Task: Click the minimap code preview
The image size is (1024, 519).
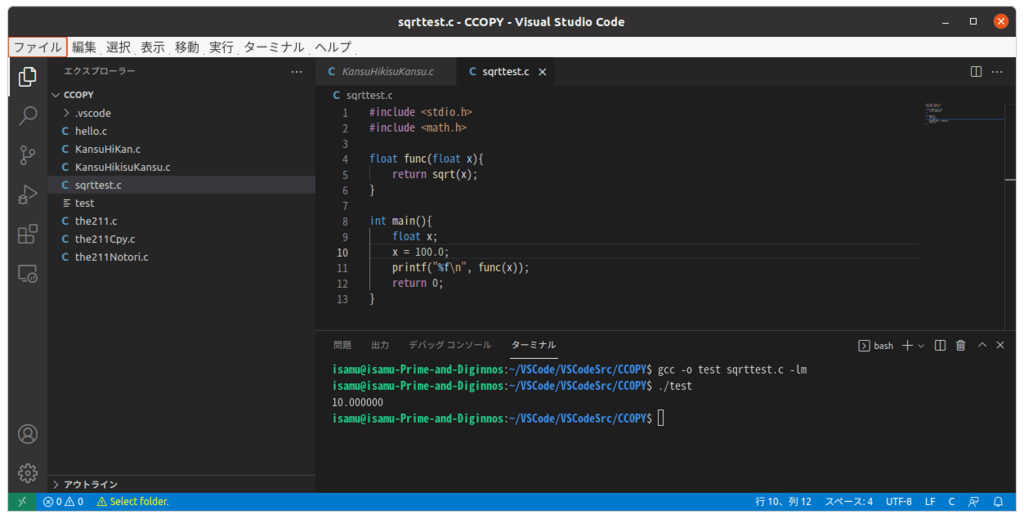Action: pos(964,114)
